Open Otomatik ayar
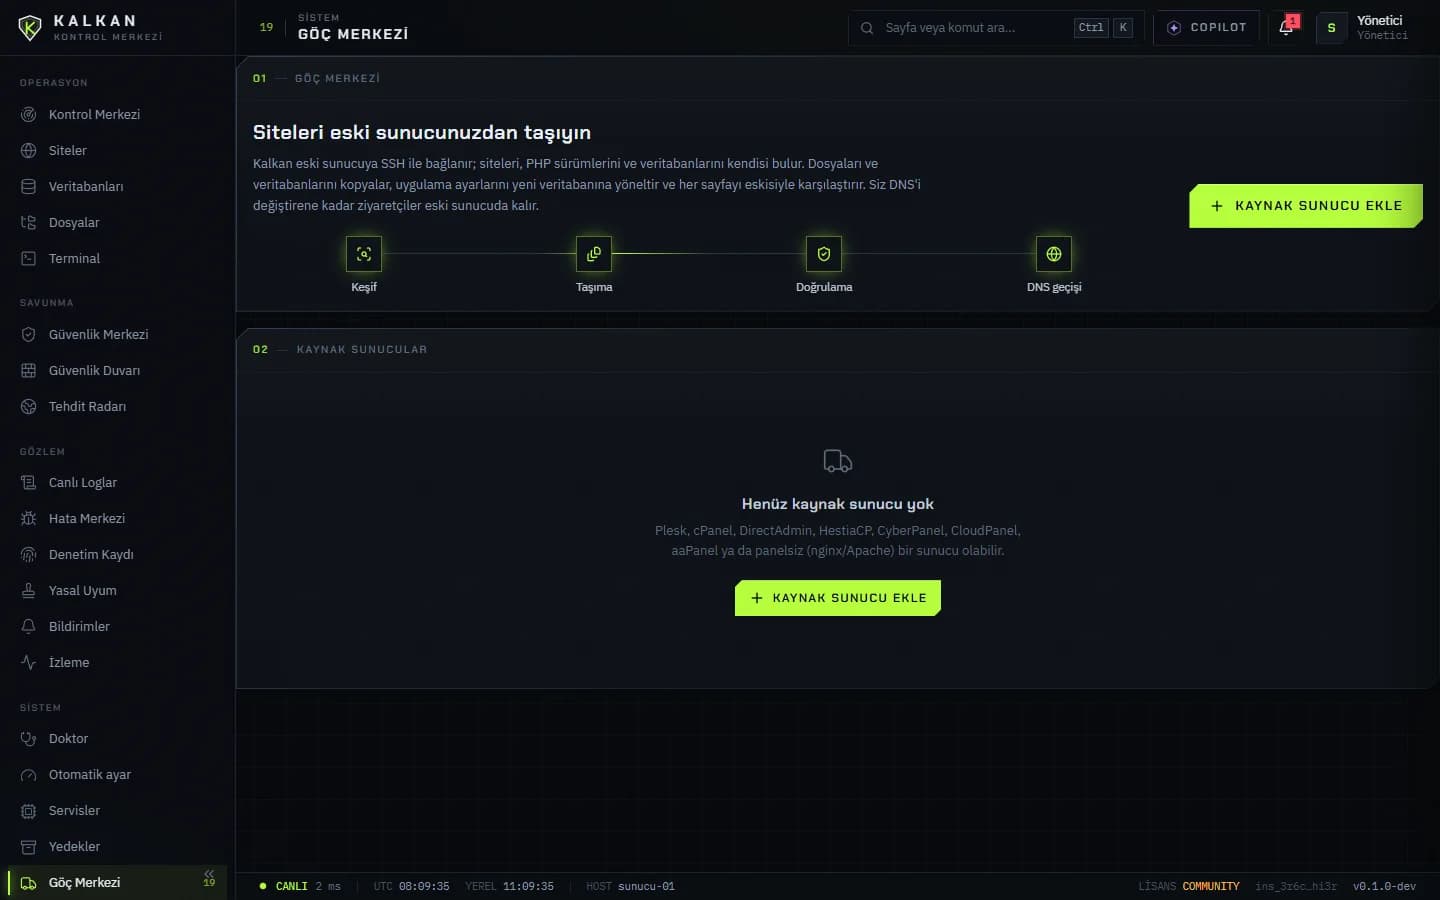The image size is (1440, 900). 117,774
